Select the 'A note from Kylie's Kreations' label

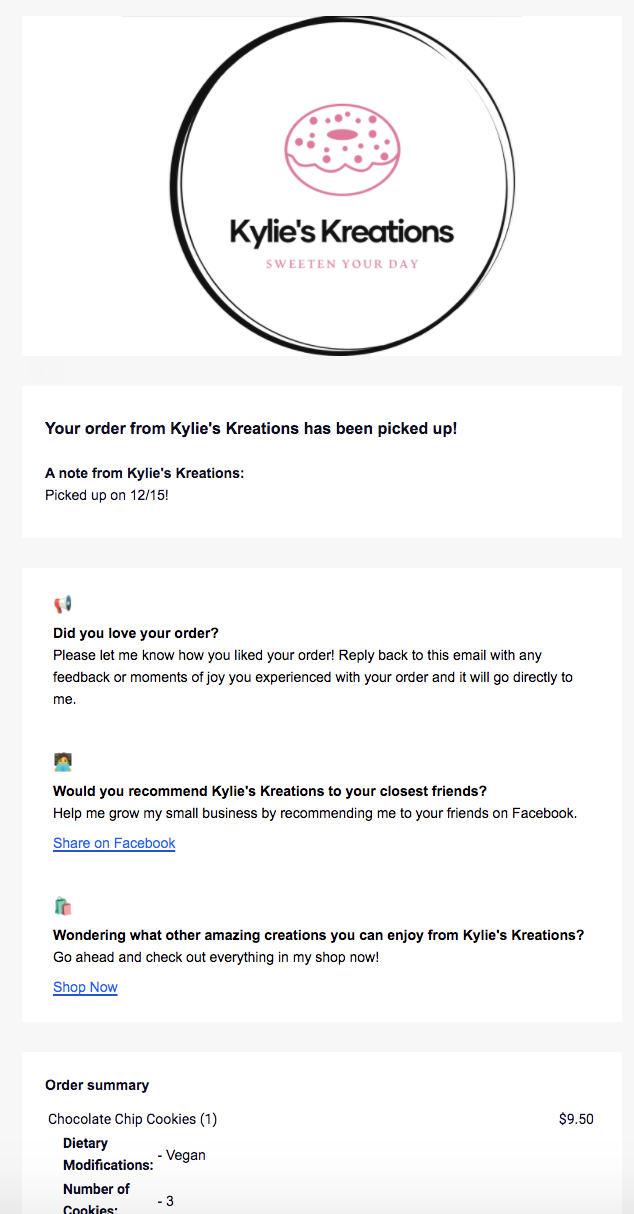coord(145,473)
